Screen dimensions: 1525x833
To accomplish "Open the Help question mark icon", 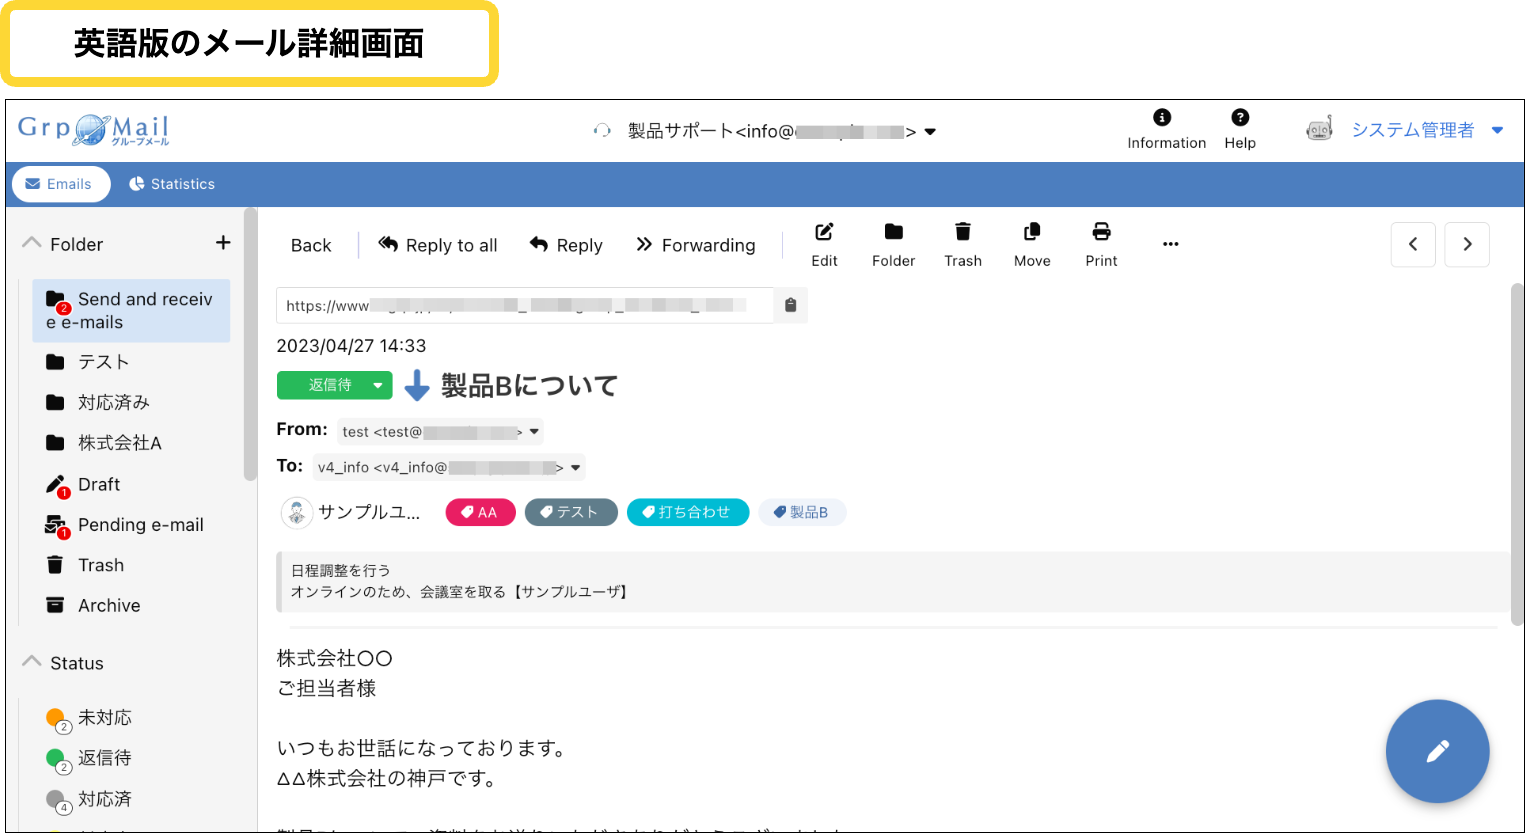I will 1240,118.
